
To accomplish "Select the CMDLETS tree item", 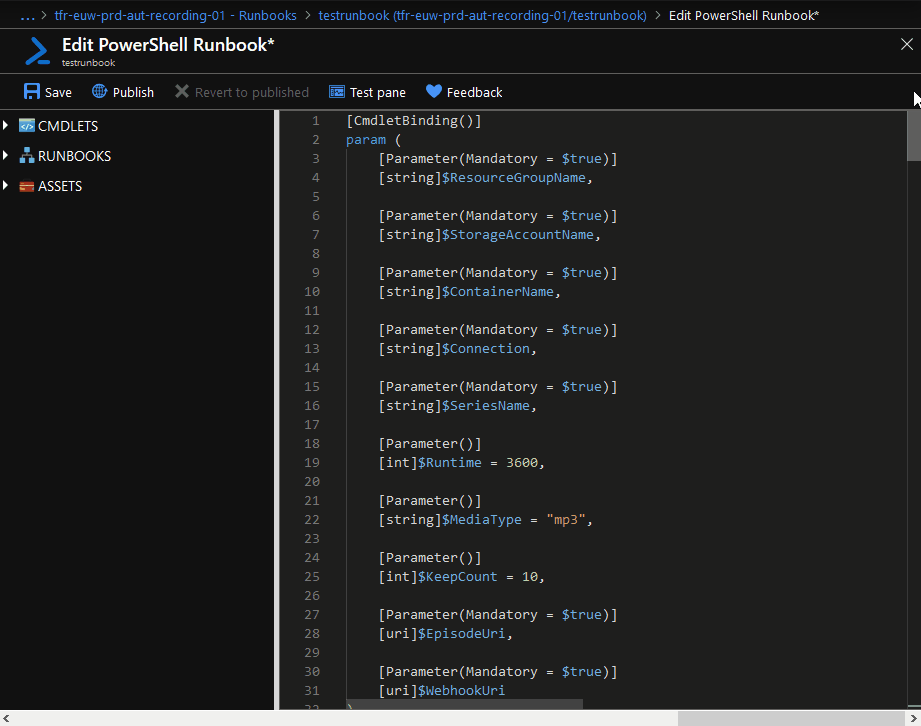I will pos(68,126).
